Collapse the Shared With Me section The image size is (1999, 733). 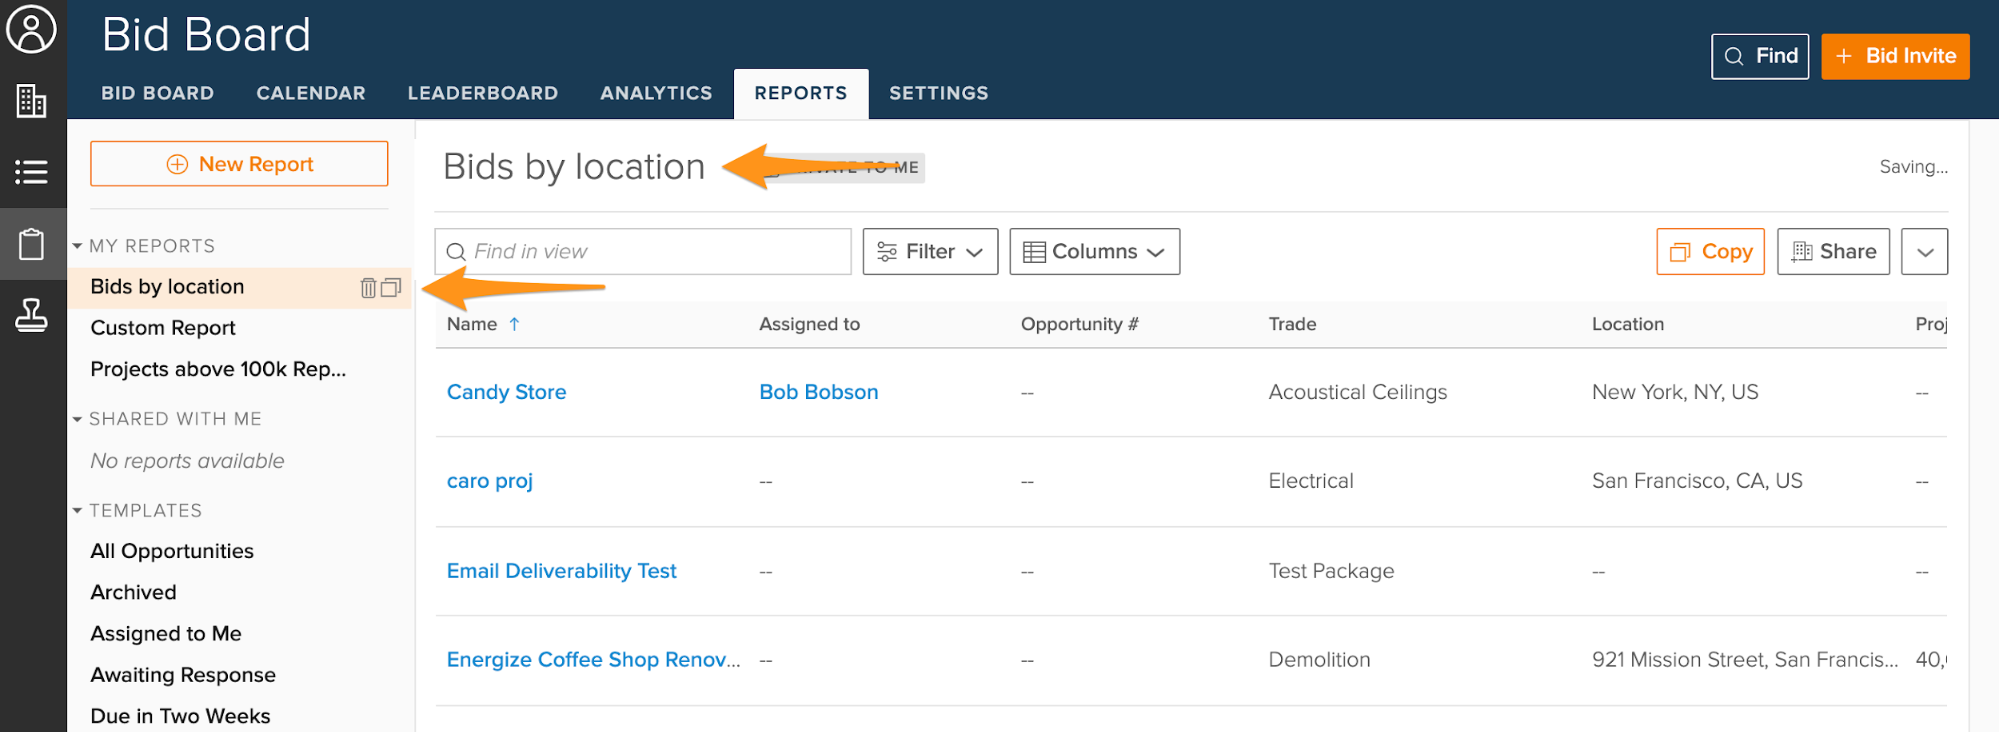point(77,419)
